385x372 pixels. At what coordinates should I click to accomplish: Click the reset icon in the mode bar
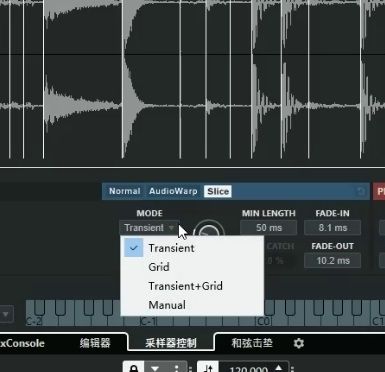(360, 191)
